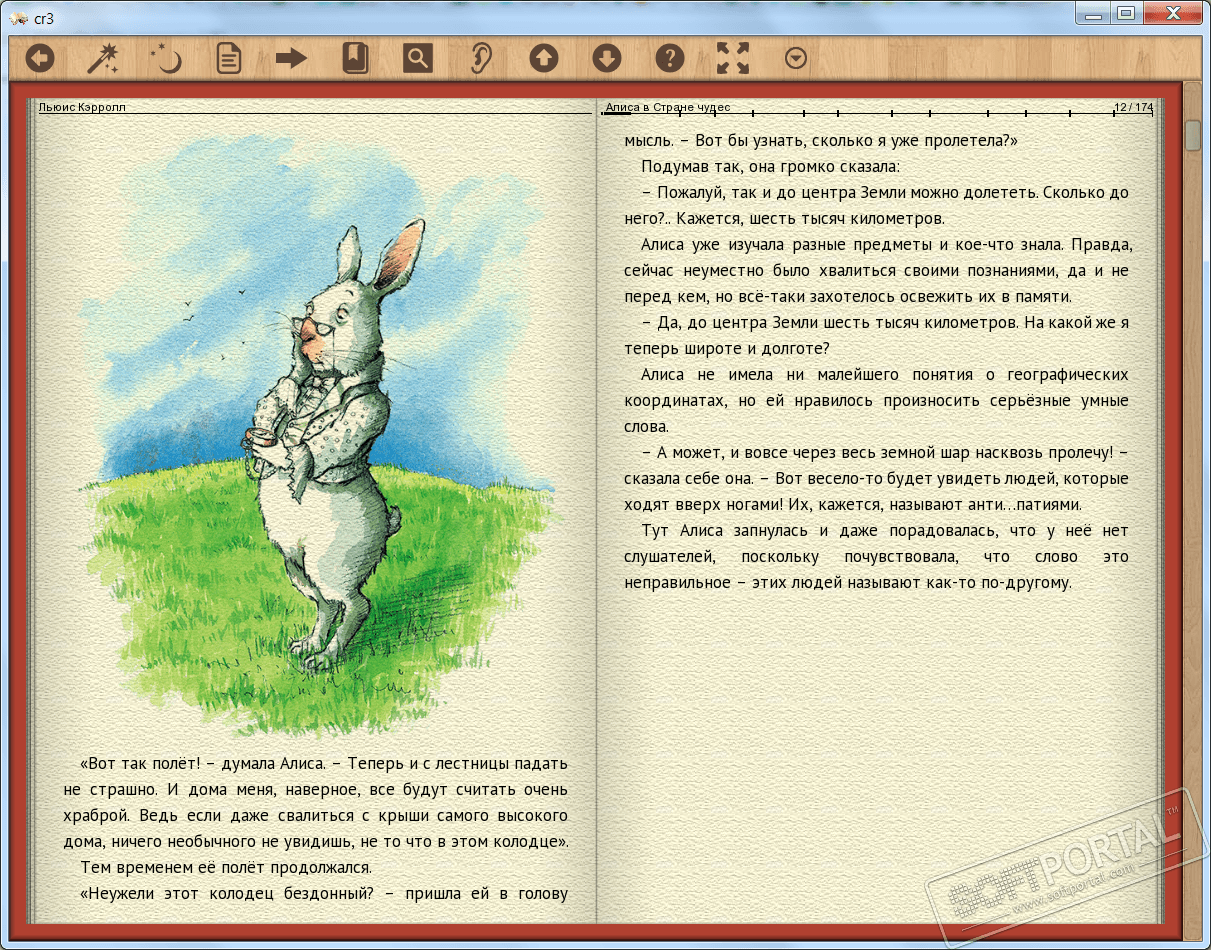Click the reading progress bar in header
This screenshot has height=950, width=1211.
pyautogui.click(x=877, y=114)
